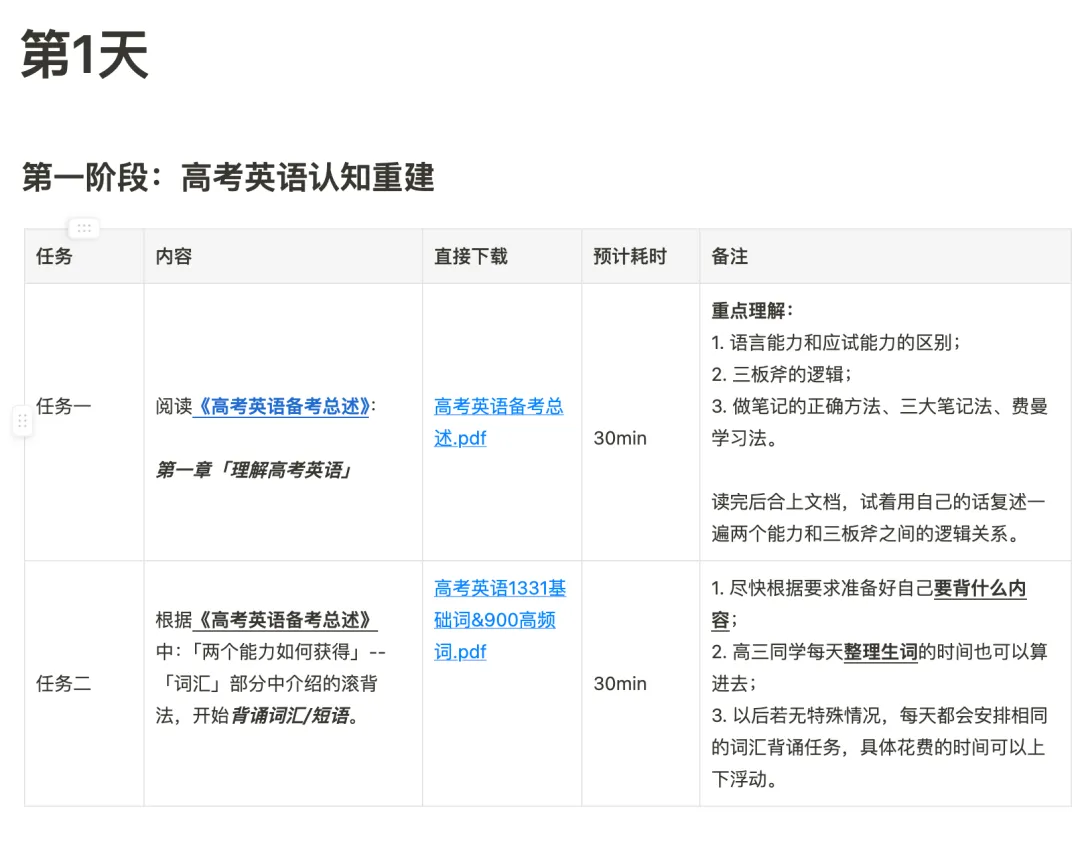The image size is (1080, 848).
Task: Click the 第1天 page title
Action: click(x=85, y=55)
